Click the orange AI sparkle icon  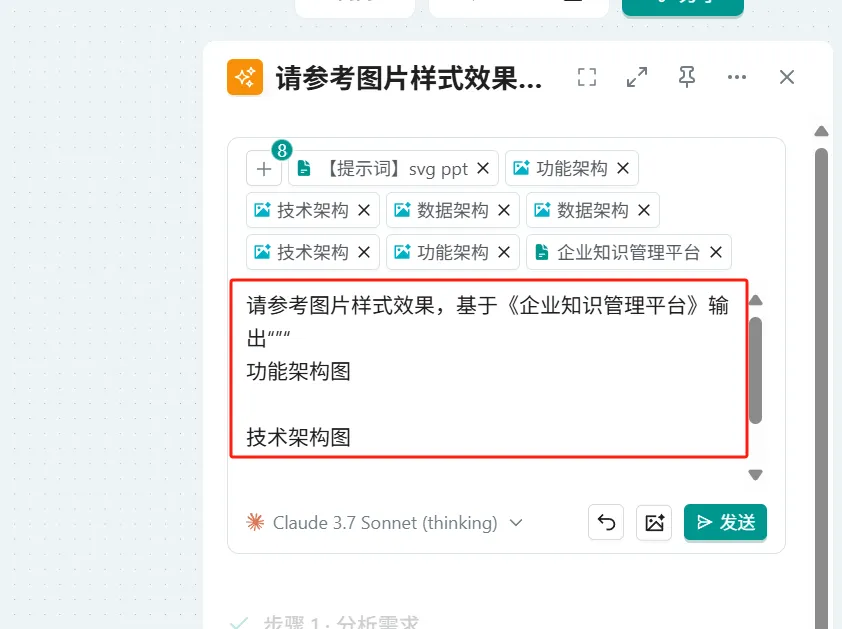(x=245, y=78)
